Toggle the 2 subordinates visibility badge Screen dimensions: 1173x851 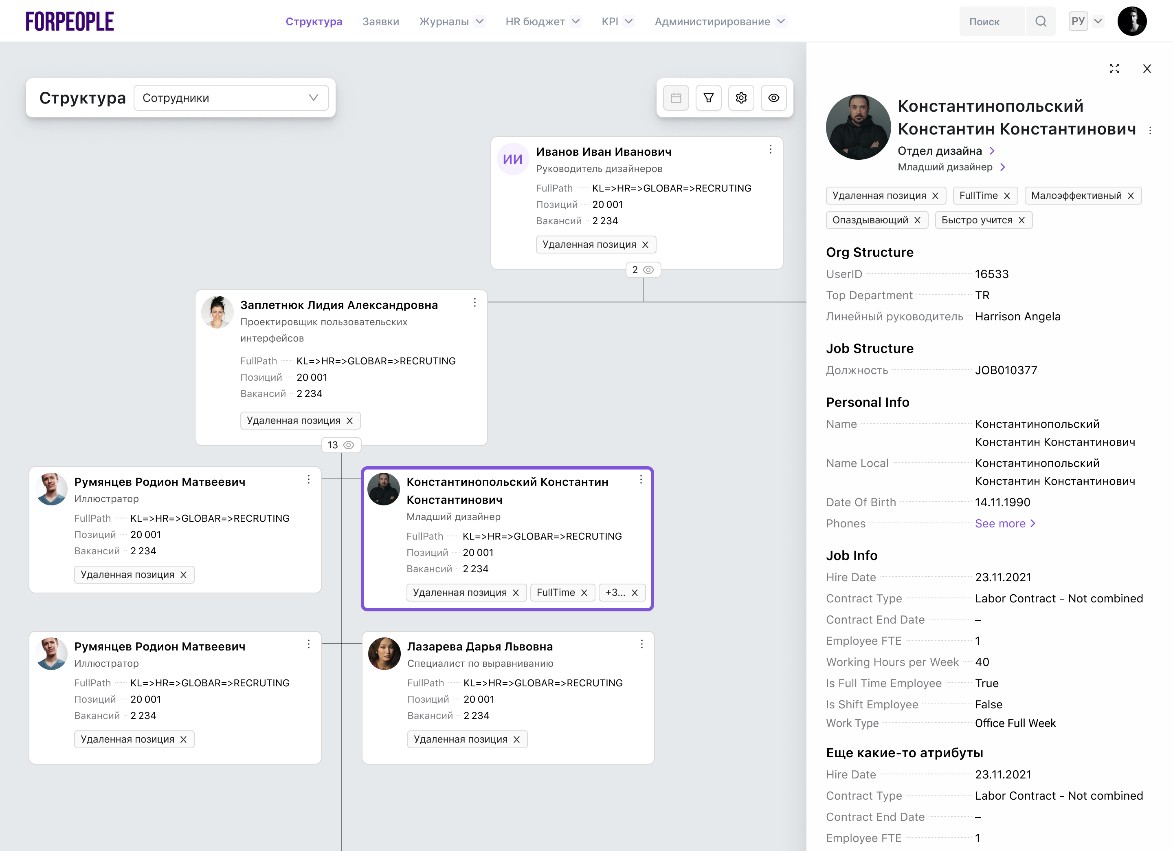point(642,270)
